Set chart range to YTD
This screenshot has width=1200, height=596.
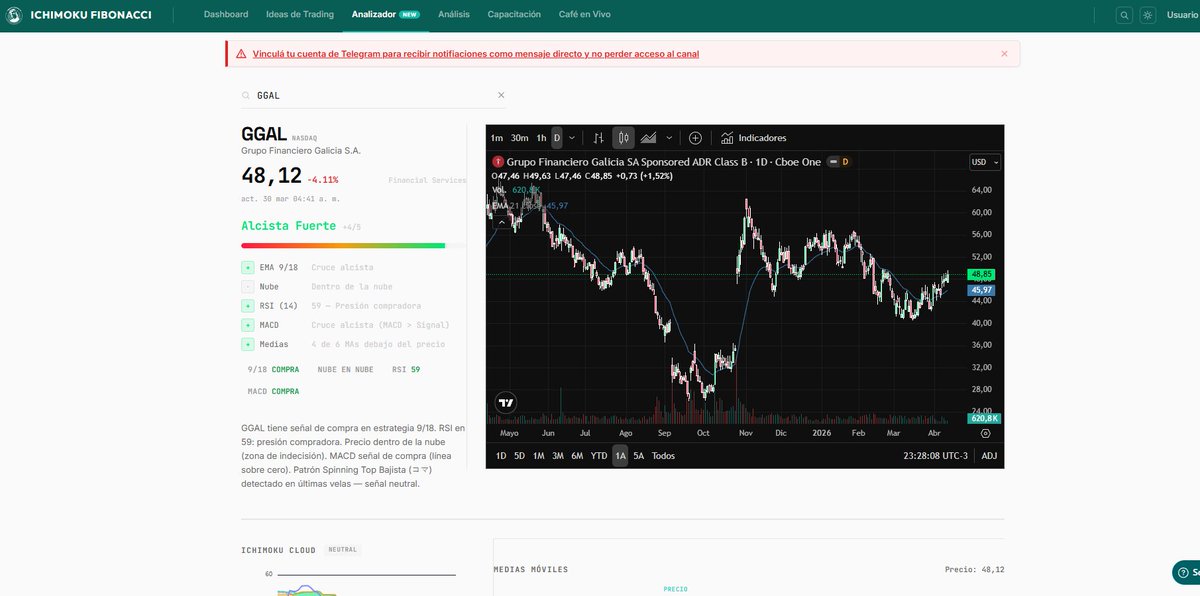tap(599, 456)
